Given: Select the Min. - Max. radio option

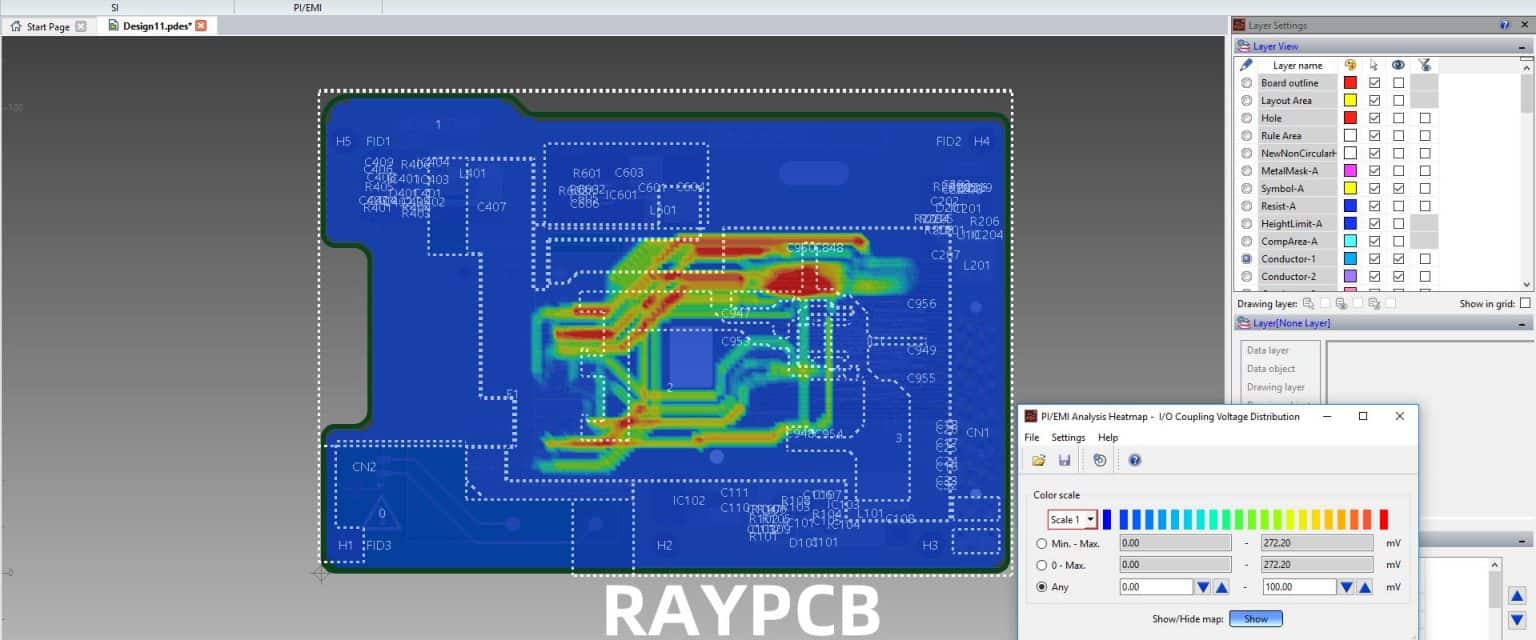Looking at the screenshot, I should [x=1041, y=543].
